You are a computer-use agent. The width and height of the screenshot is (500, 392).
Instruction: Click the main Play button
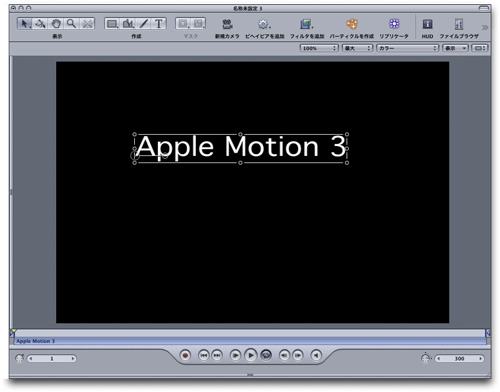[251, 355]
